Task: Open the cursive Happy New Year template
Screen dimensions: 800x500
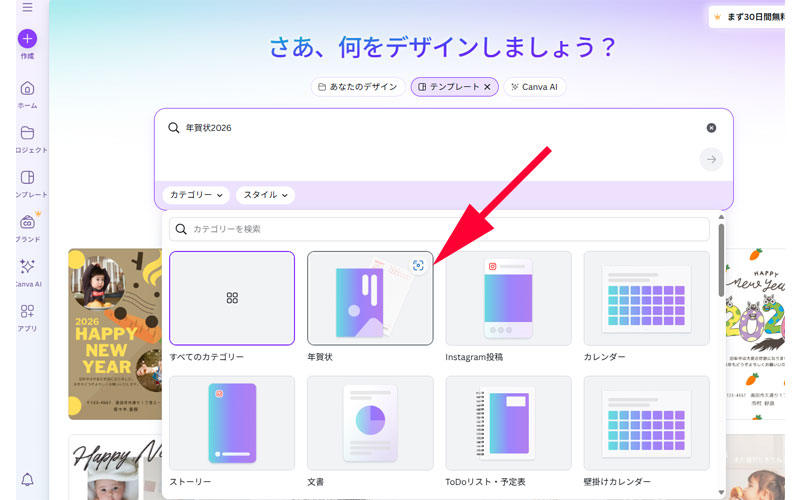Action: pos(115,467)
